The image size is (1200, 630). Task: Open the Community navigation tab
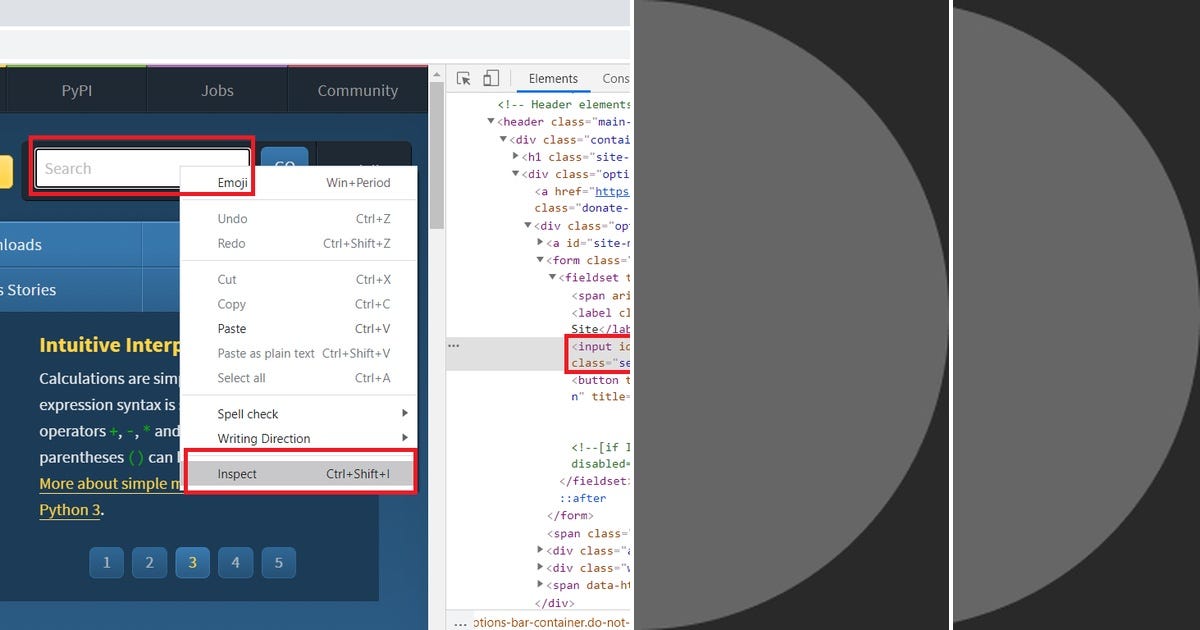(357, 89)
